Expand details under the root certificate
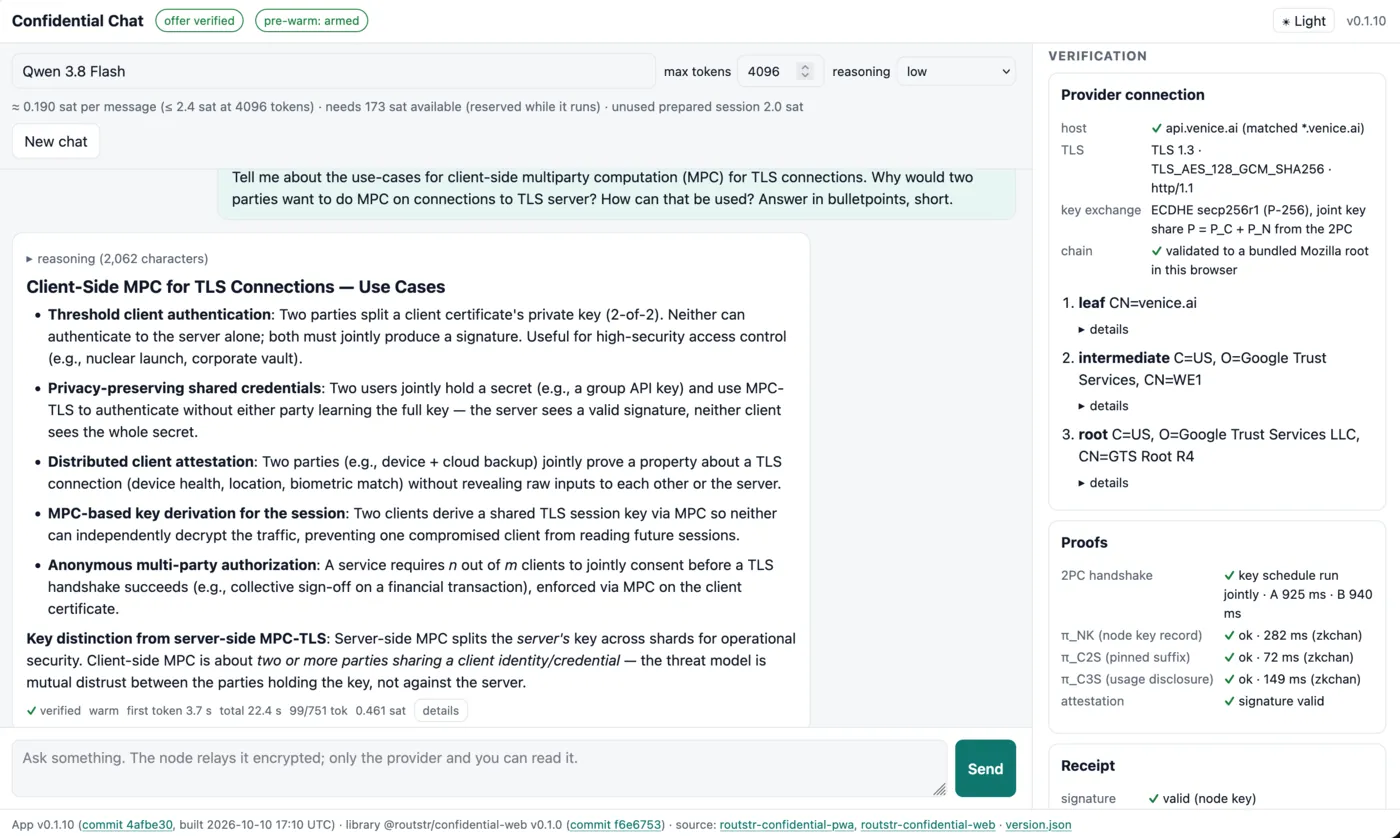This screenshot has height=838, width=1400. 1103,483
